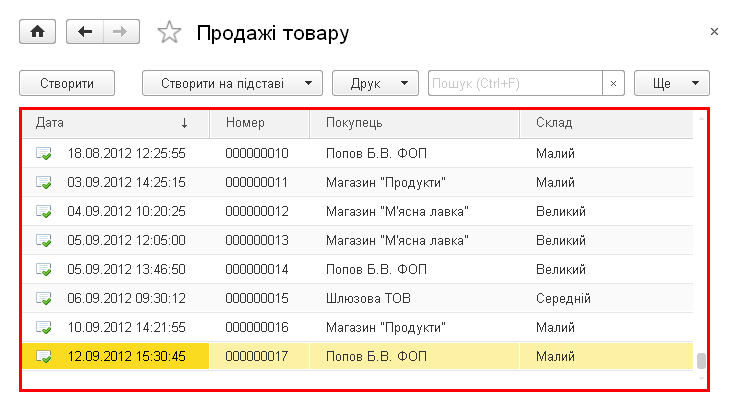Navigate forward with the right arrow
The height and width of the screenshot is (404, 736).
click(121, 32)
